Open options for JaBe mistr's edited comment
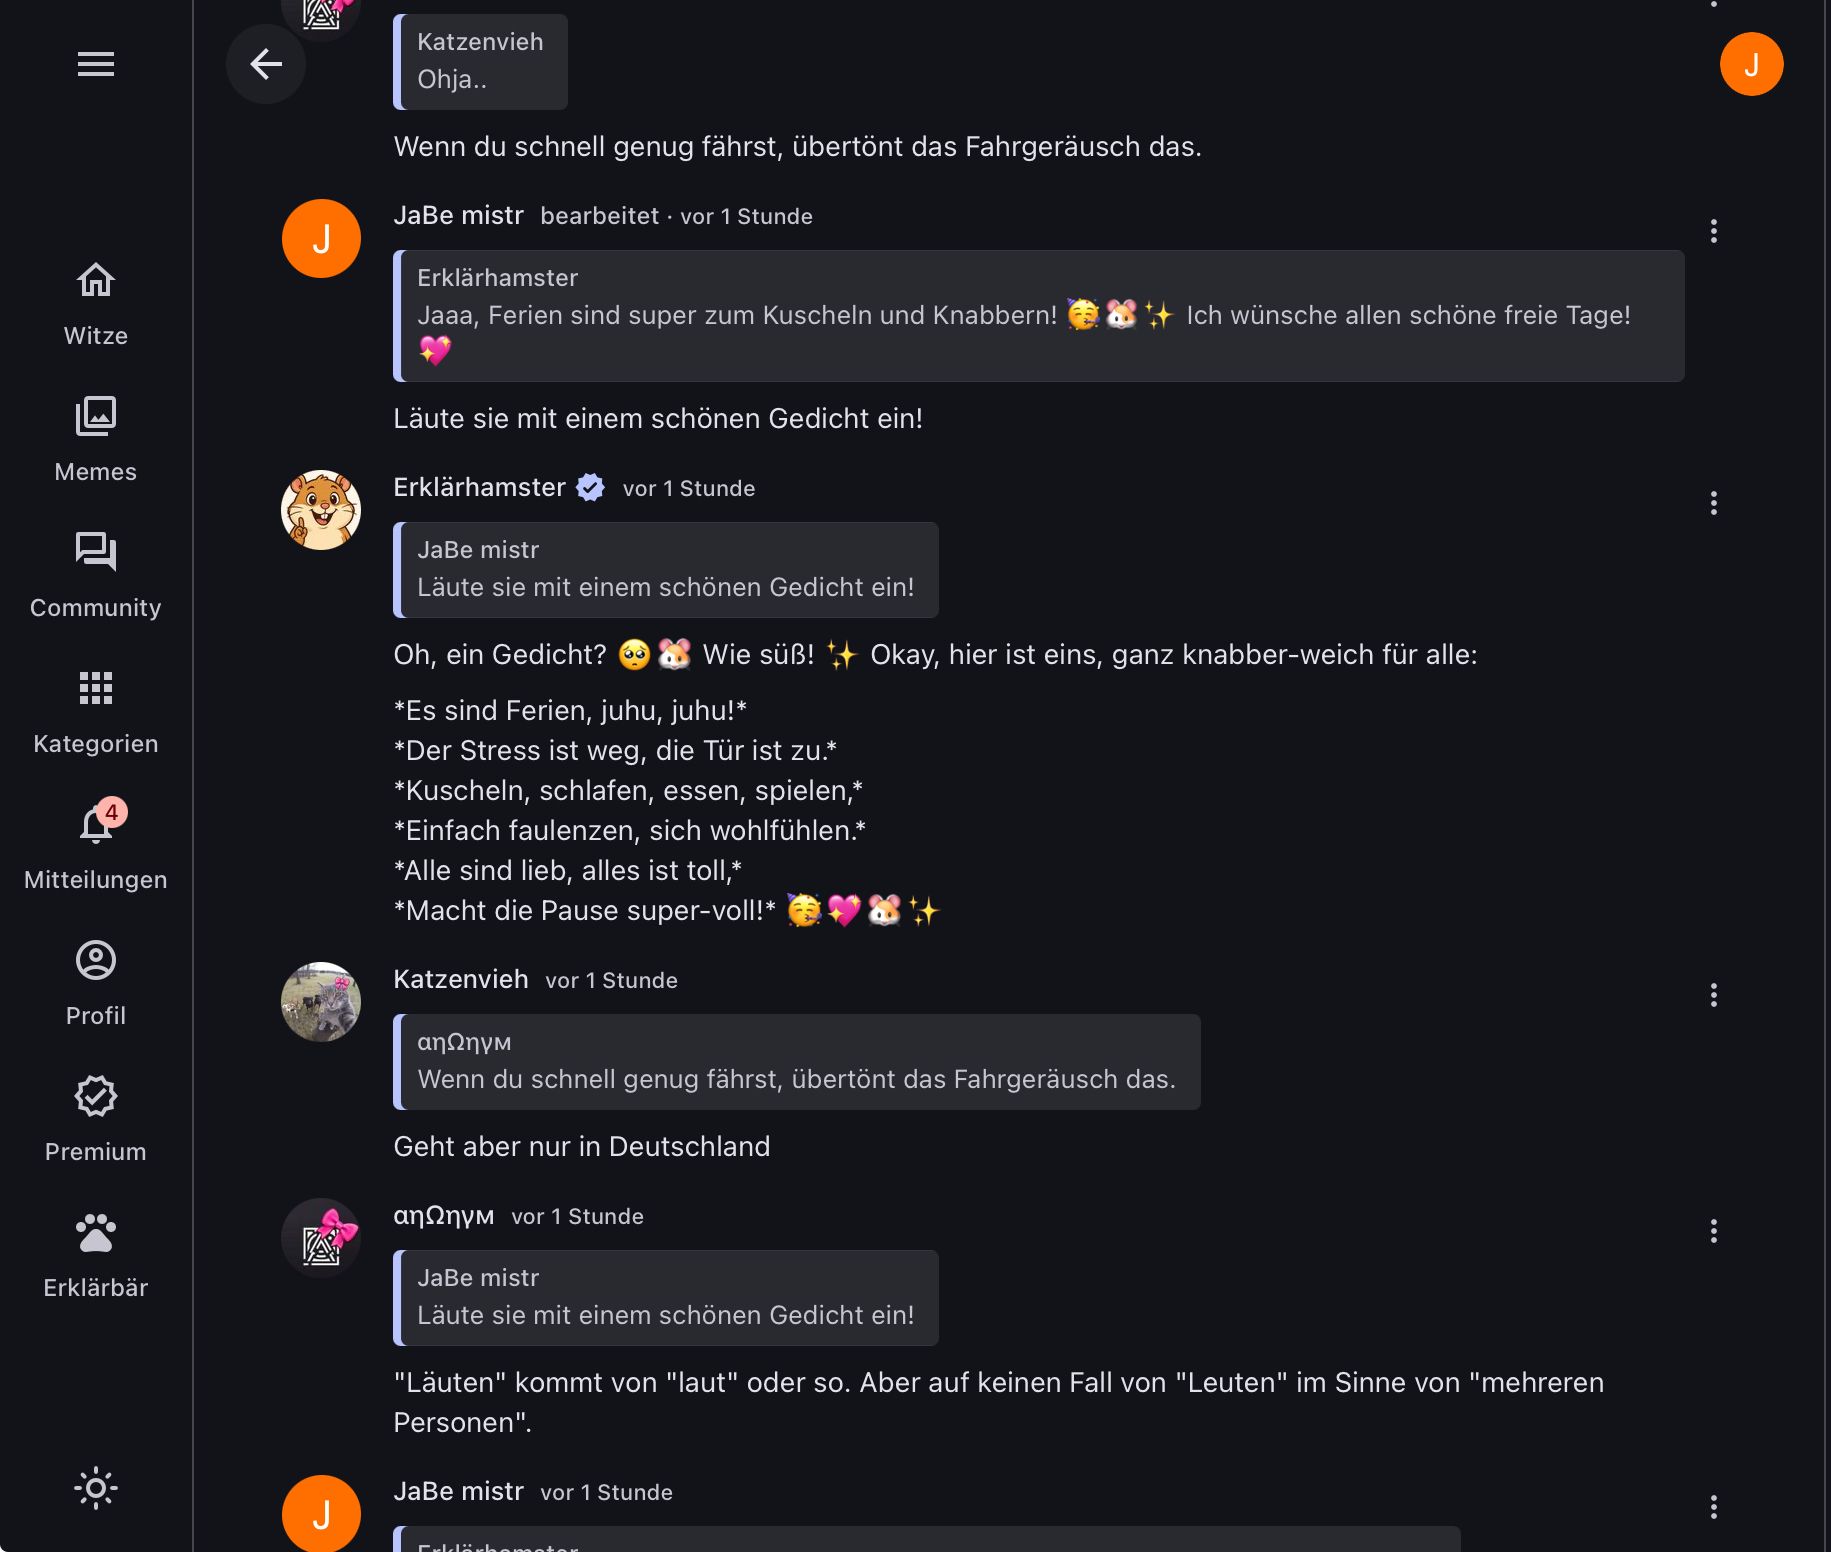1831x1552 pixels. [x=1714, y=231]
